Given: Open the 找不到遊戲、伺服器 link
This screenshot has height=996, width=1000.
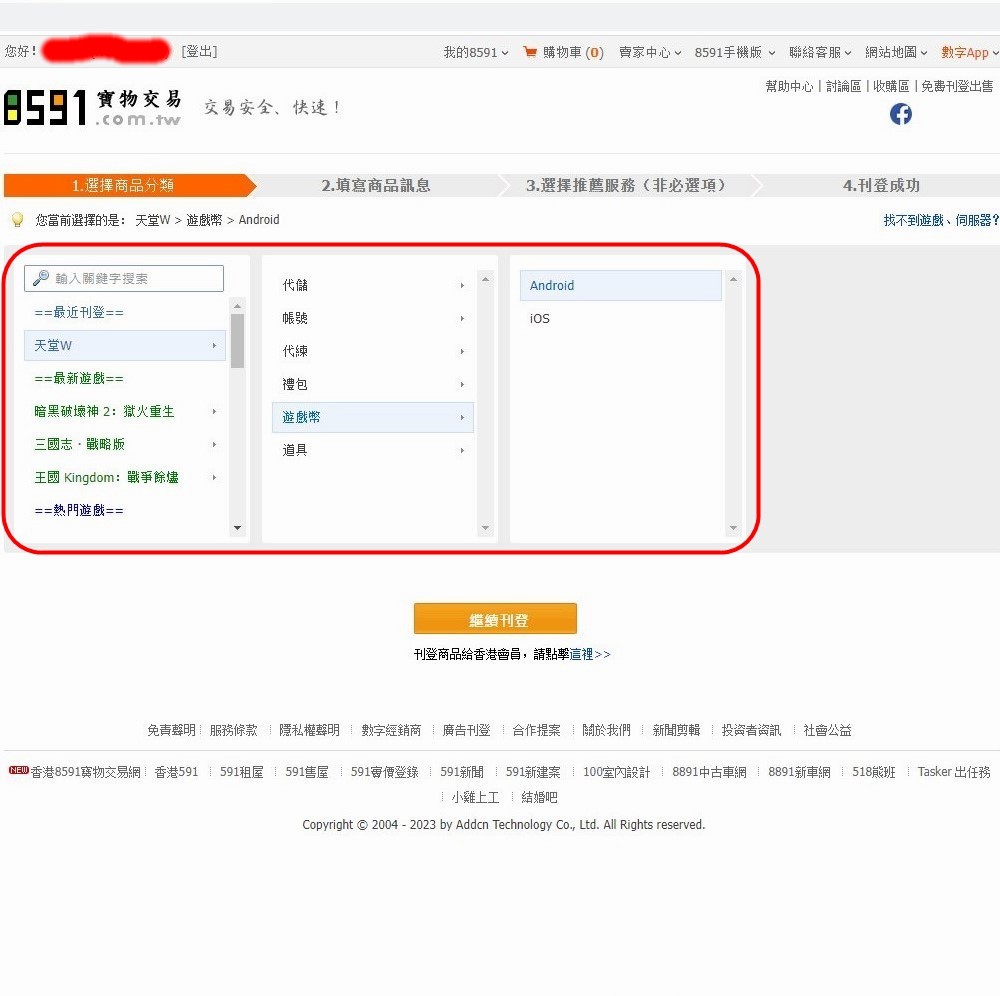Looking at the screenshot, I should [940, 220].
